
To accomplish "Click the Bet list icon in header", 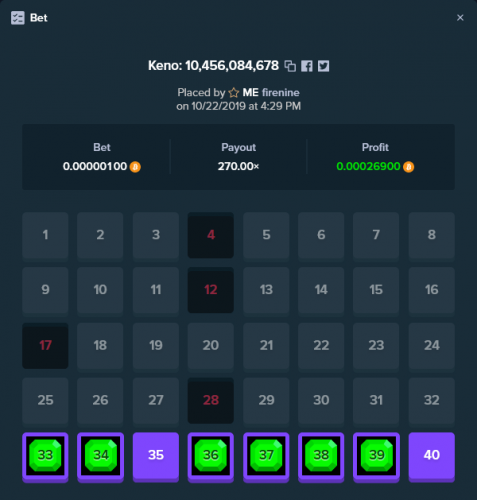I will tap(18, 18).
